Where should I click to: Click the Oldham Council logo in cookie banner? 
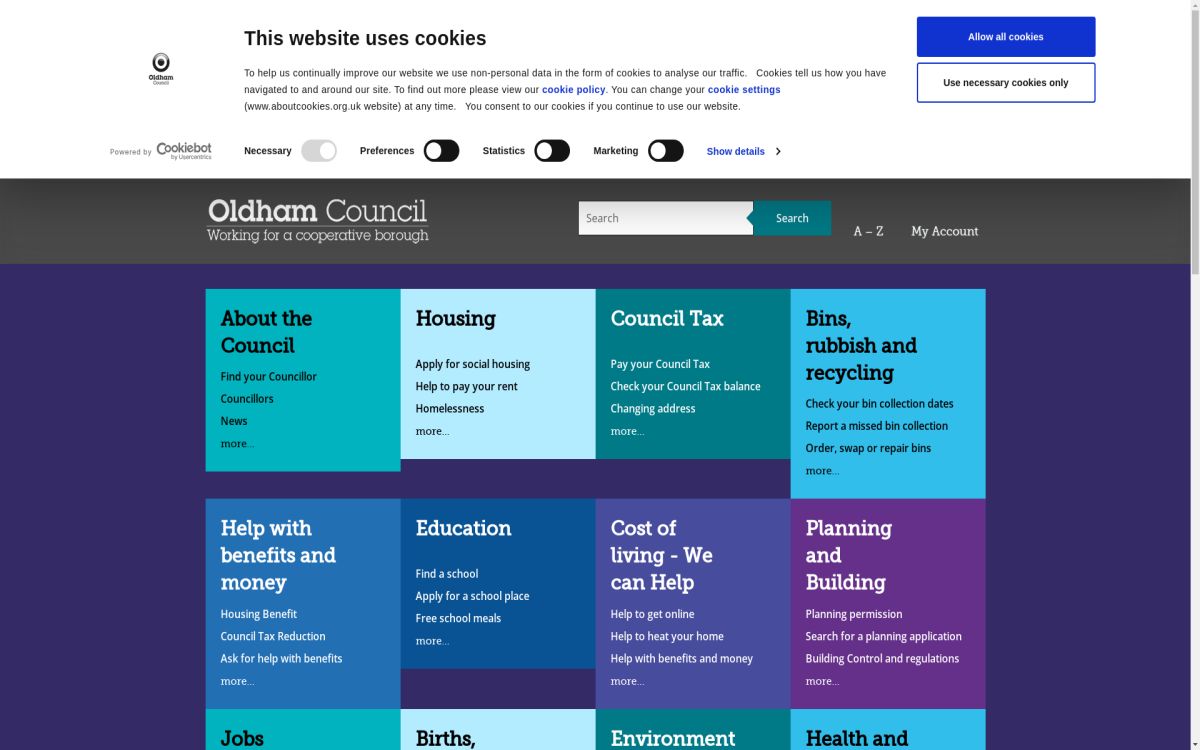pos(160,67)
